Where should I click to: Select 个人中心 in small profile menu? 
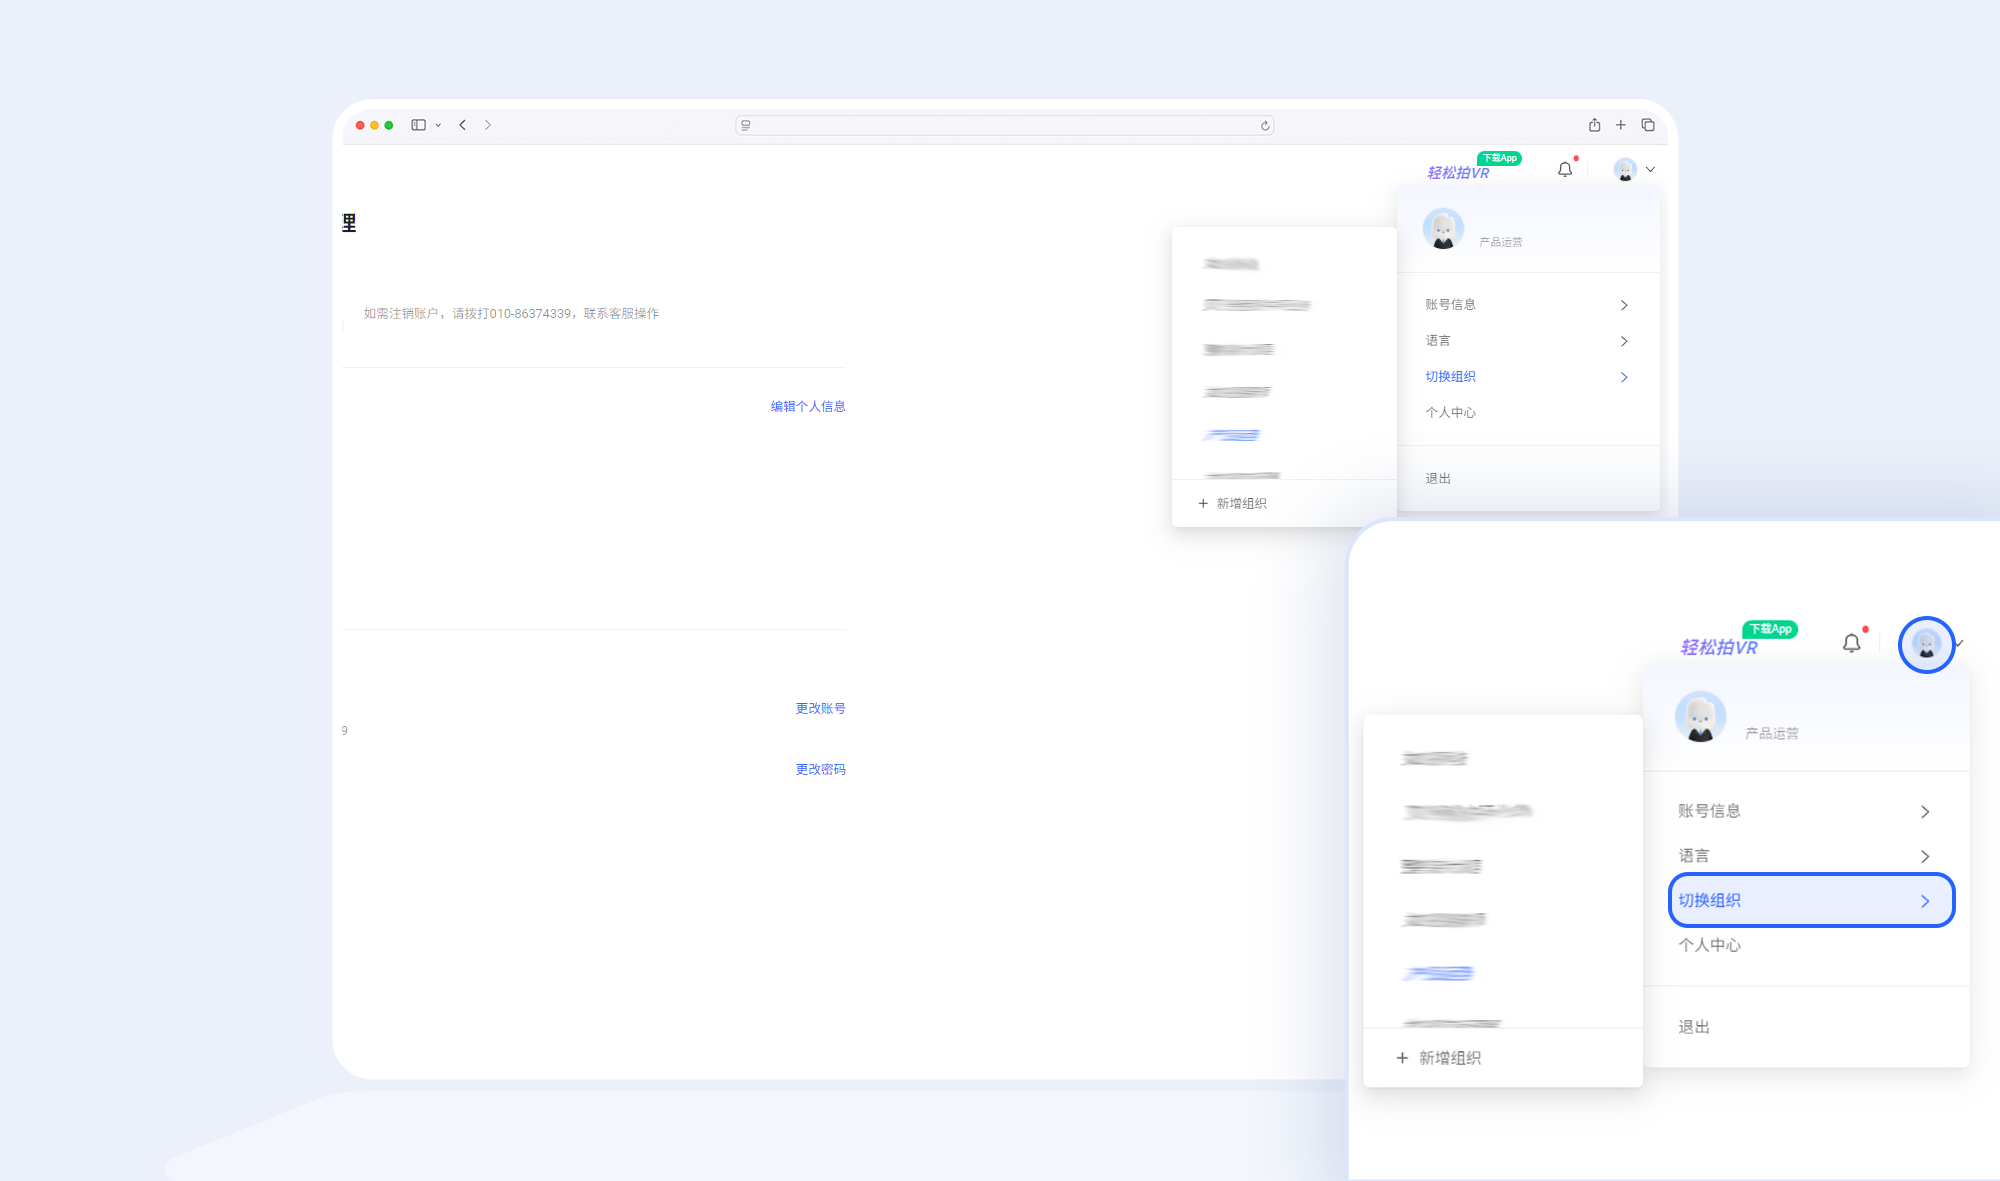pos(1450,413)
